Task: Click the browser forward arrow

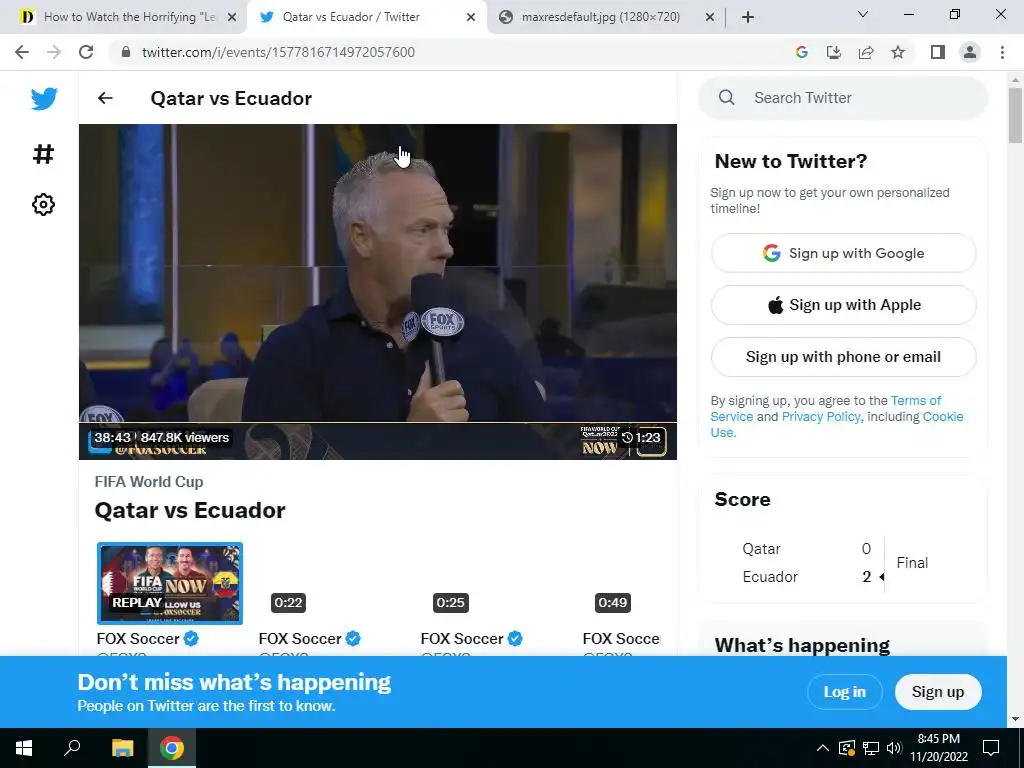Action: point(54,52)
